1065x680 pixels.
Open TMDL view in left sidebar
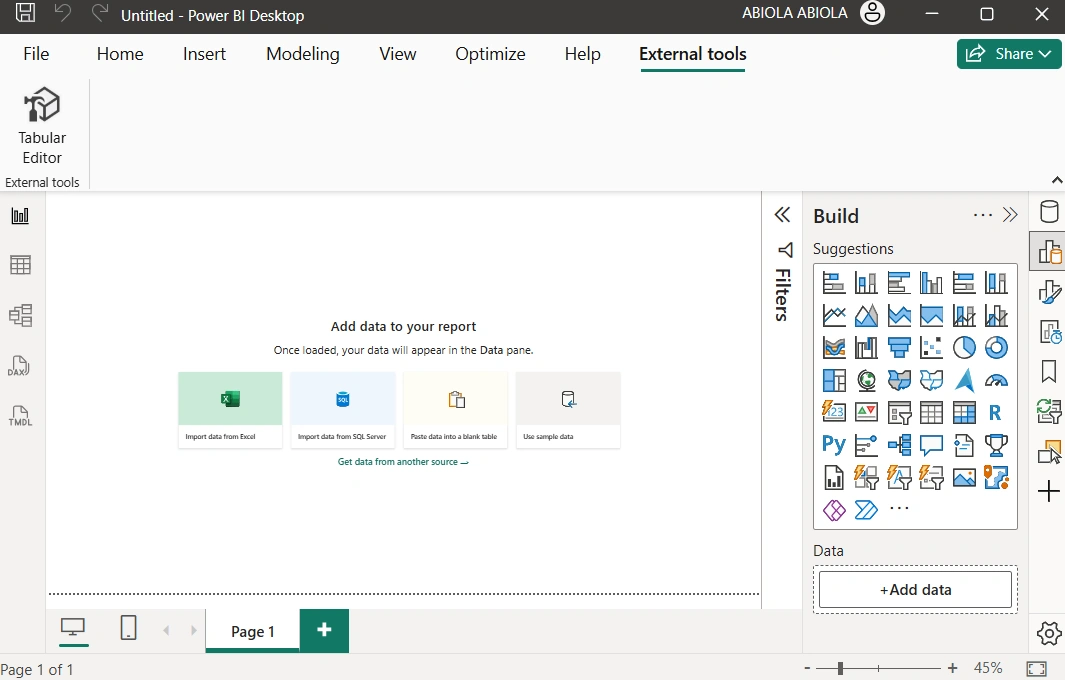[x=20, y=416]
